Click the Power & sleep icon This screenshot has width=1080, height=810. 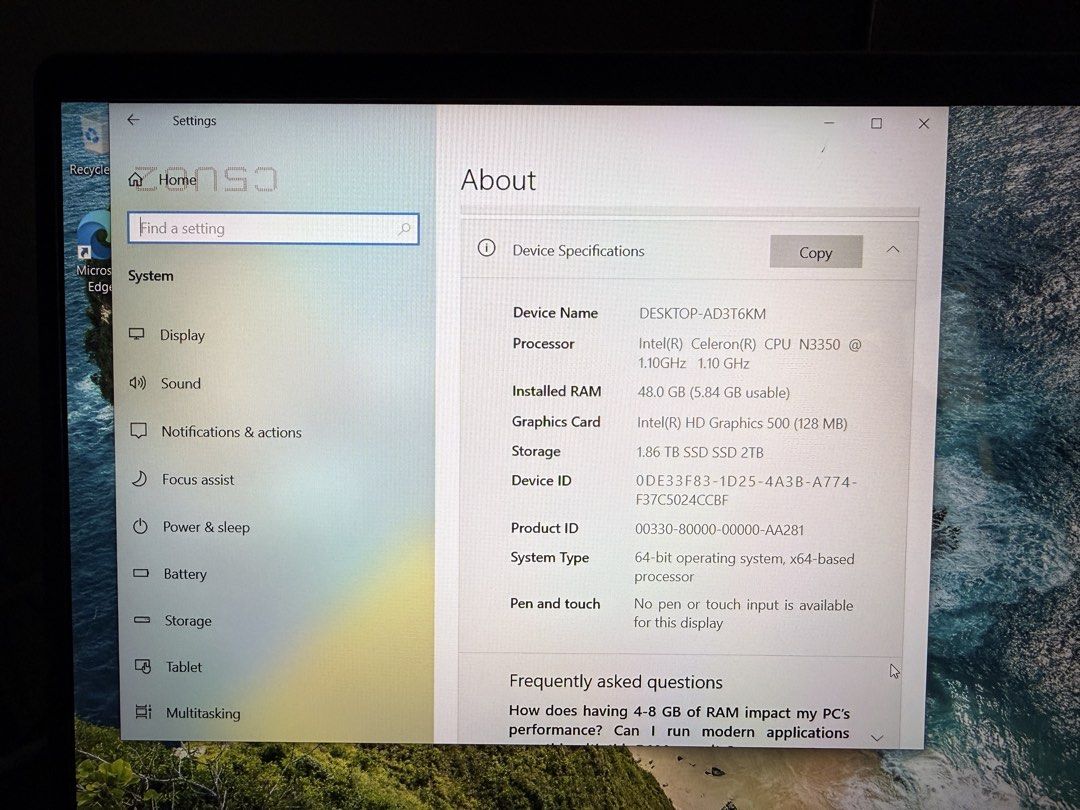(141, 526)
